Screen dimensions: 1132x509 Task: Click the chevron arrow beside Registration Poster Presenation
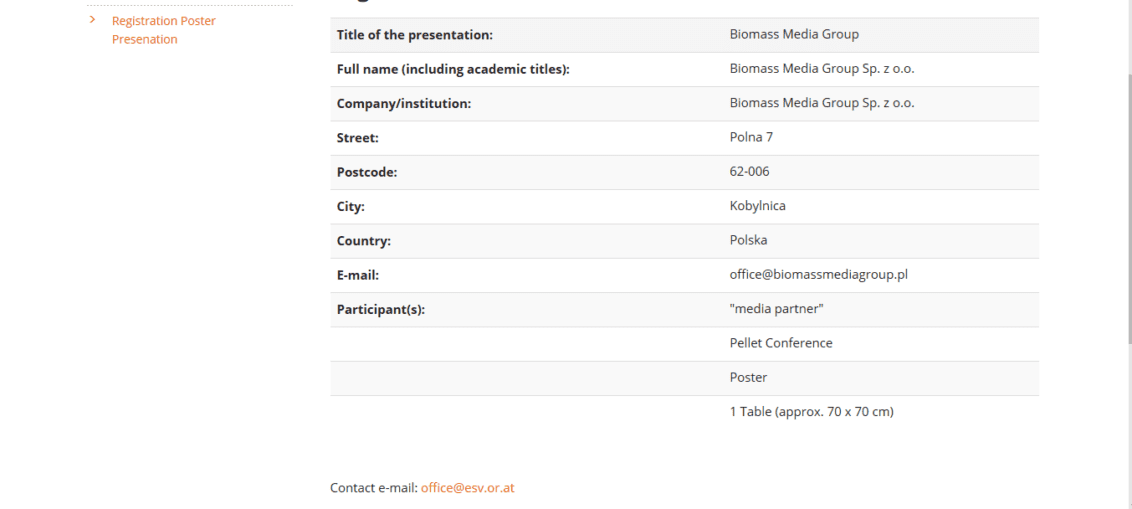[92, 19]
